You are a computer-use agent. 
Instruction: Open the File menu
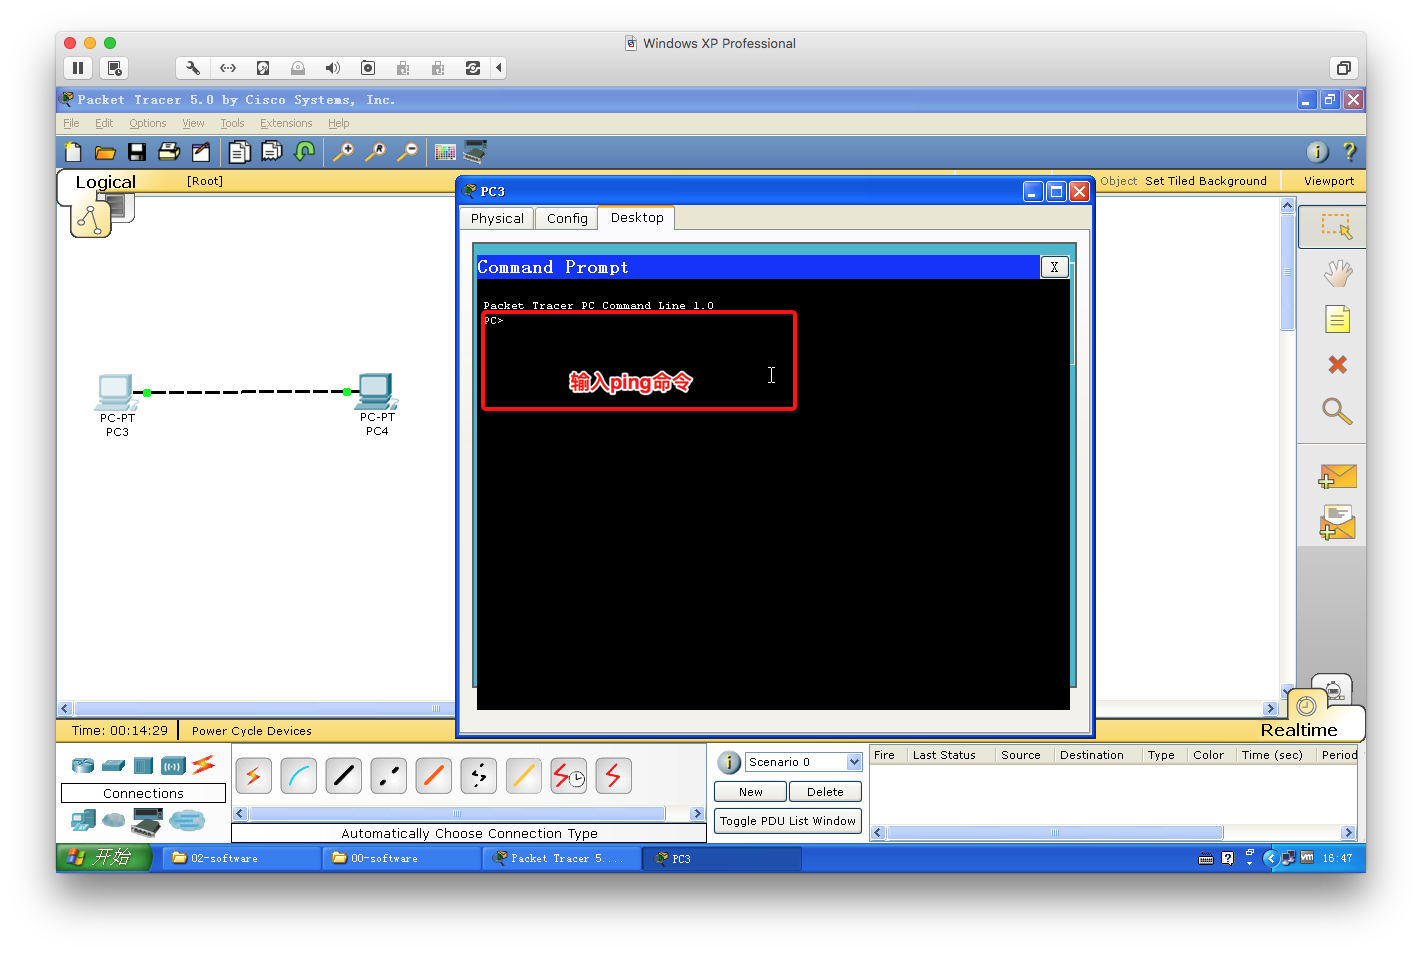point(71,124)
